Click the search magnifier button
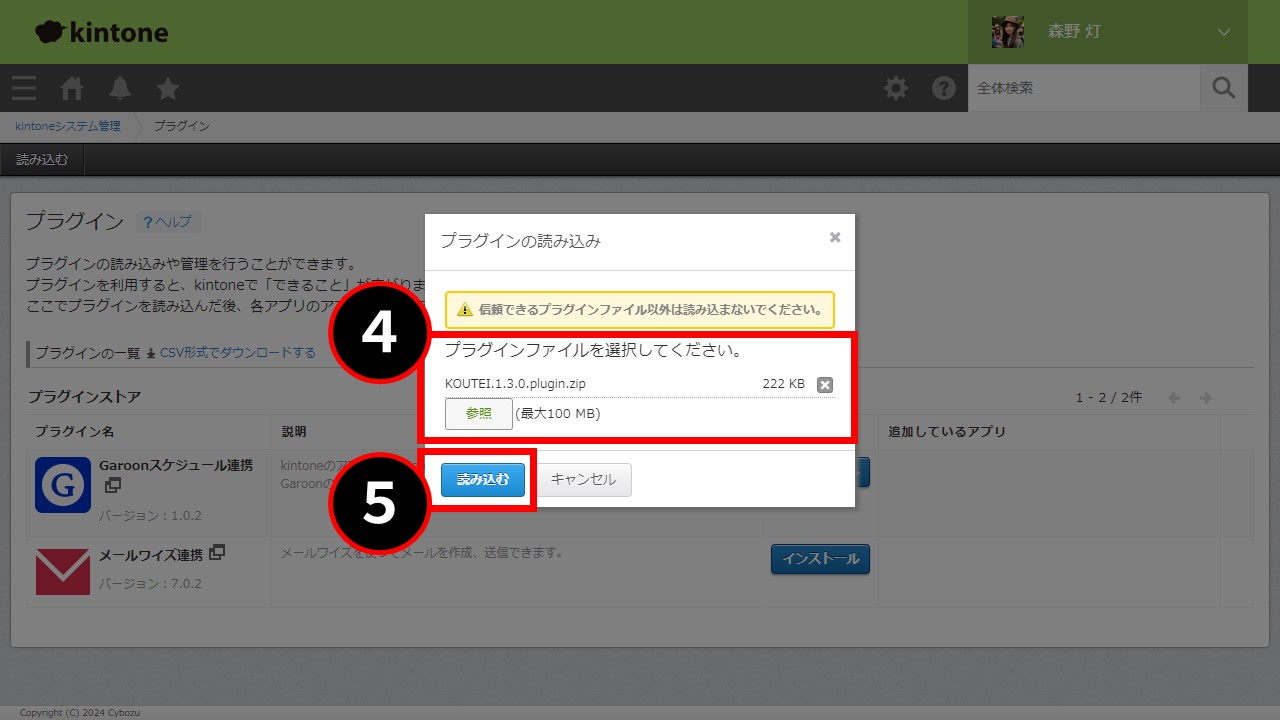The image size is (1280, 720). tap(1224, 88)
